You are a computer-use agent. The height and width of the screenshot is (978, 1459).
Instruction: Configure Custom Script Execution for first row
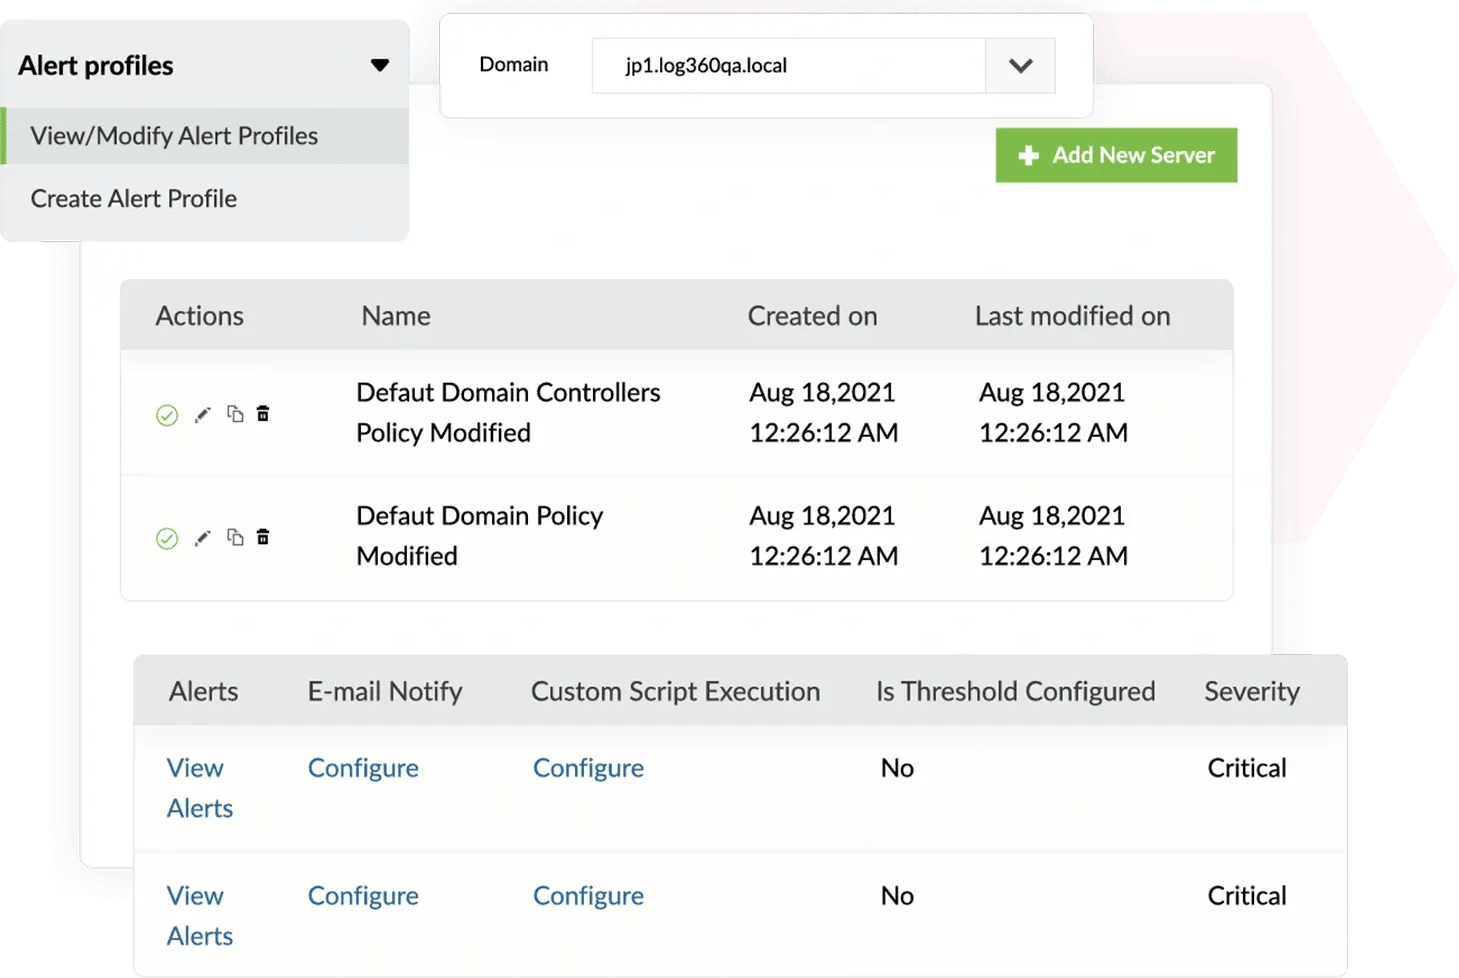[588, 768]
